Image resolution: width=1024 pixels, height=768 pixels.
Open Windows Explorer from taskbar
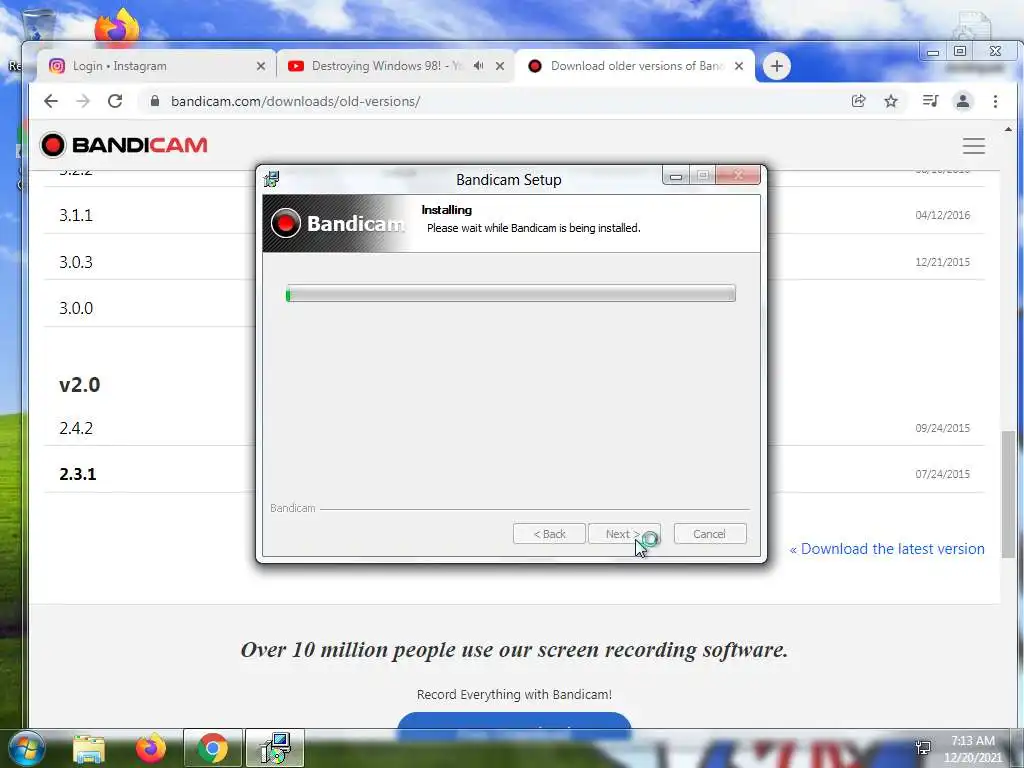point(89,748)
